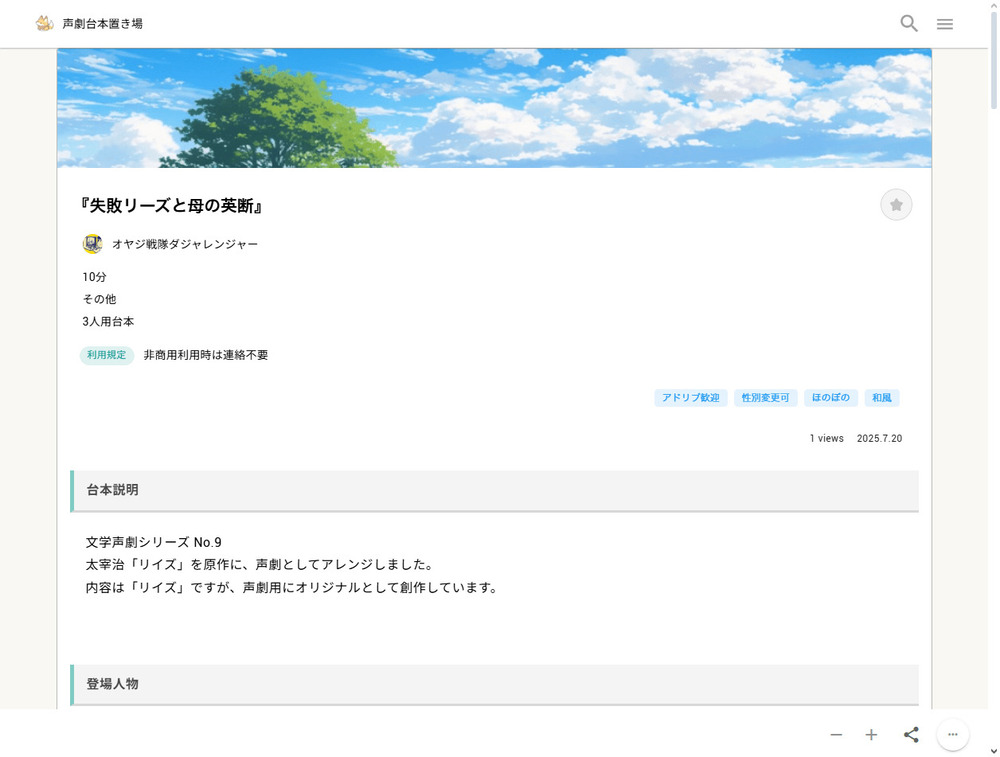Screen dimensions: 1000x757
Task: Click 非商用利用時は連絡不要 text
Action: point(206,355)
